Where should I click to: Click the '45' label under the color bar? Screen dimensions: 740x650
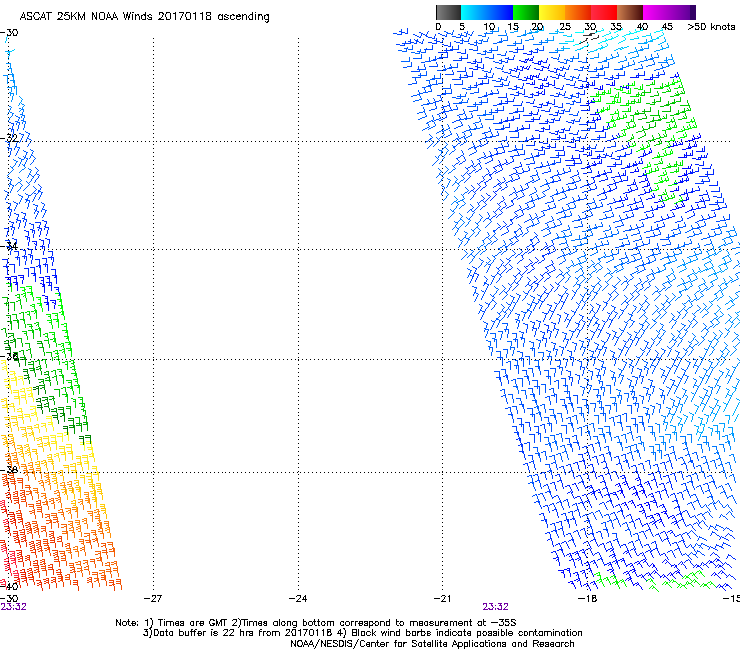(x=667, y=27)
